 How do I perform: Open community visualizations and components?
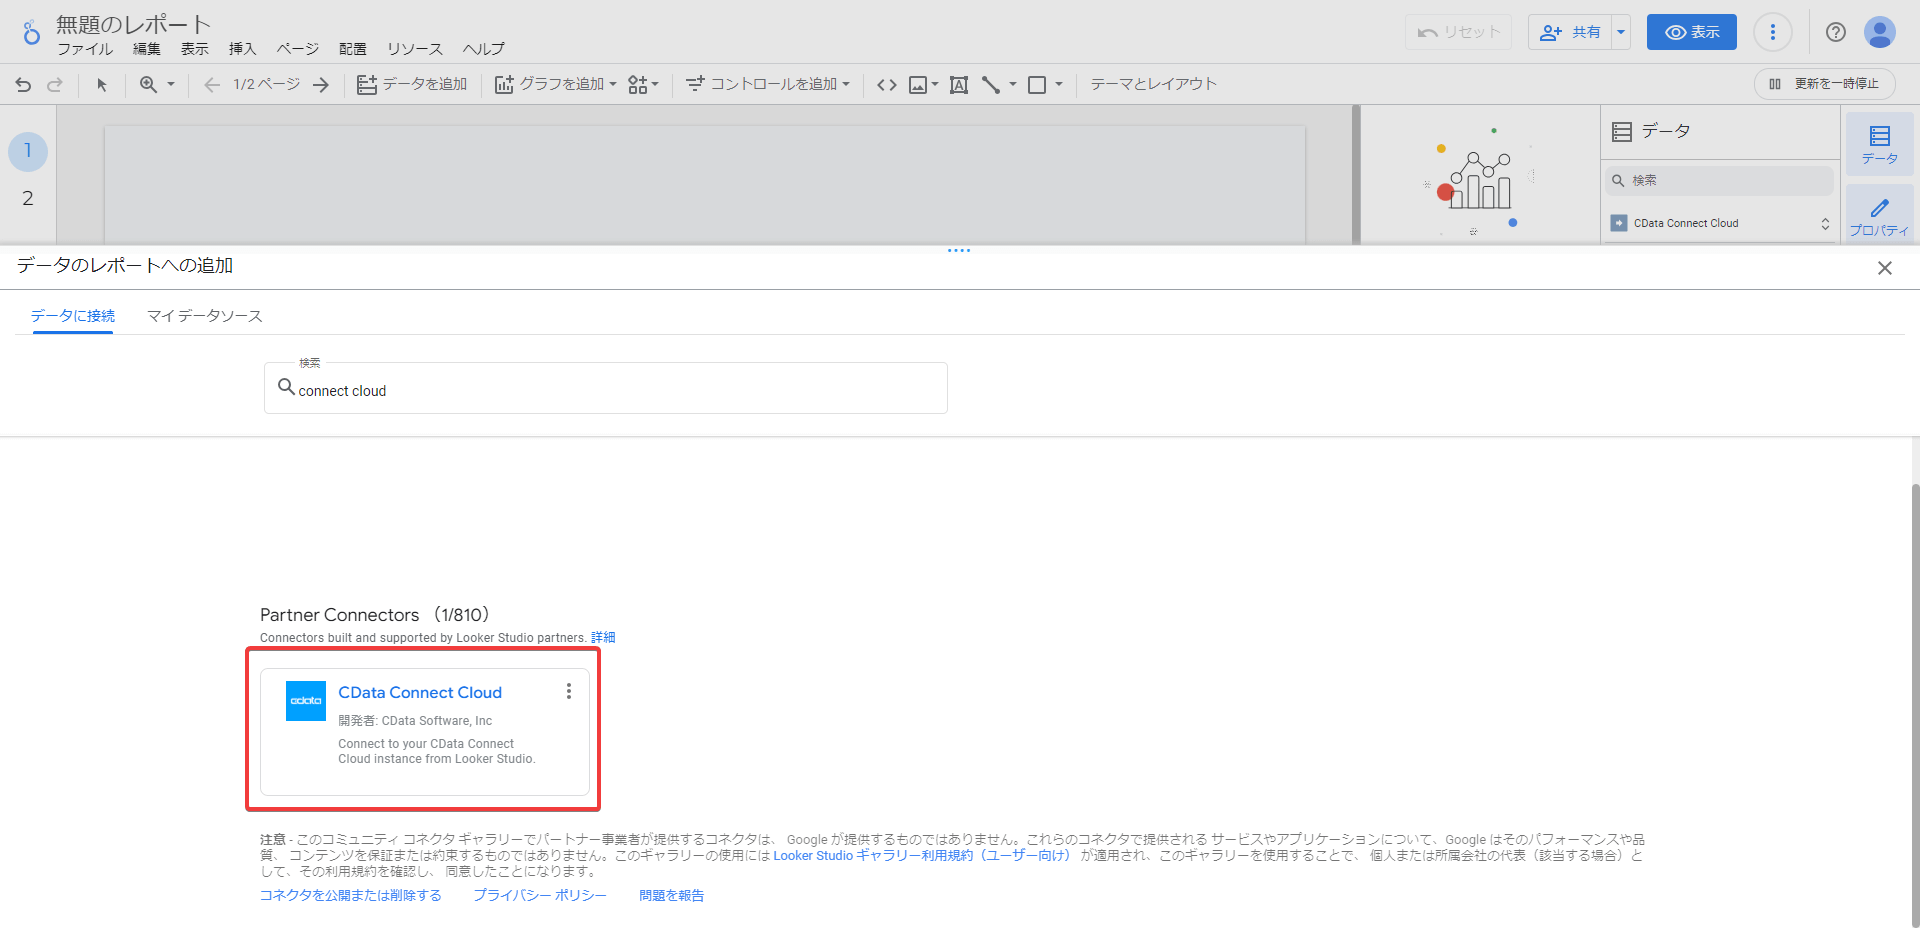(x=643, y=85)
